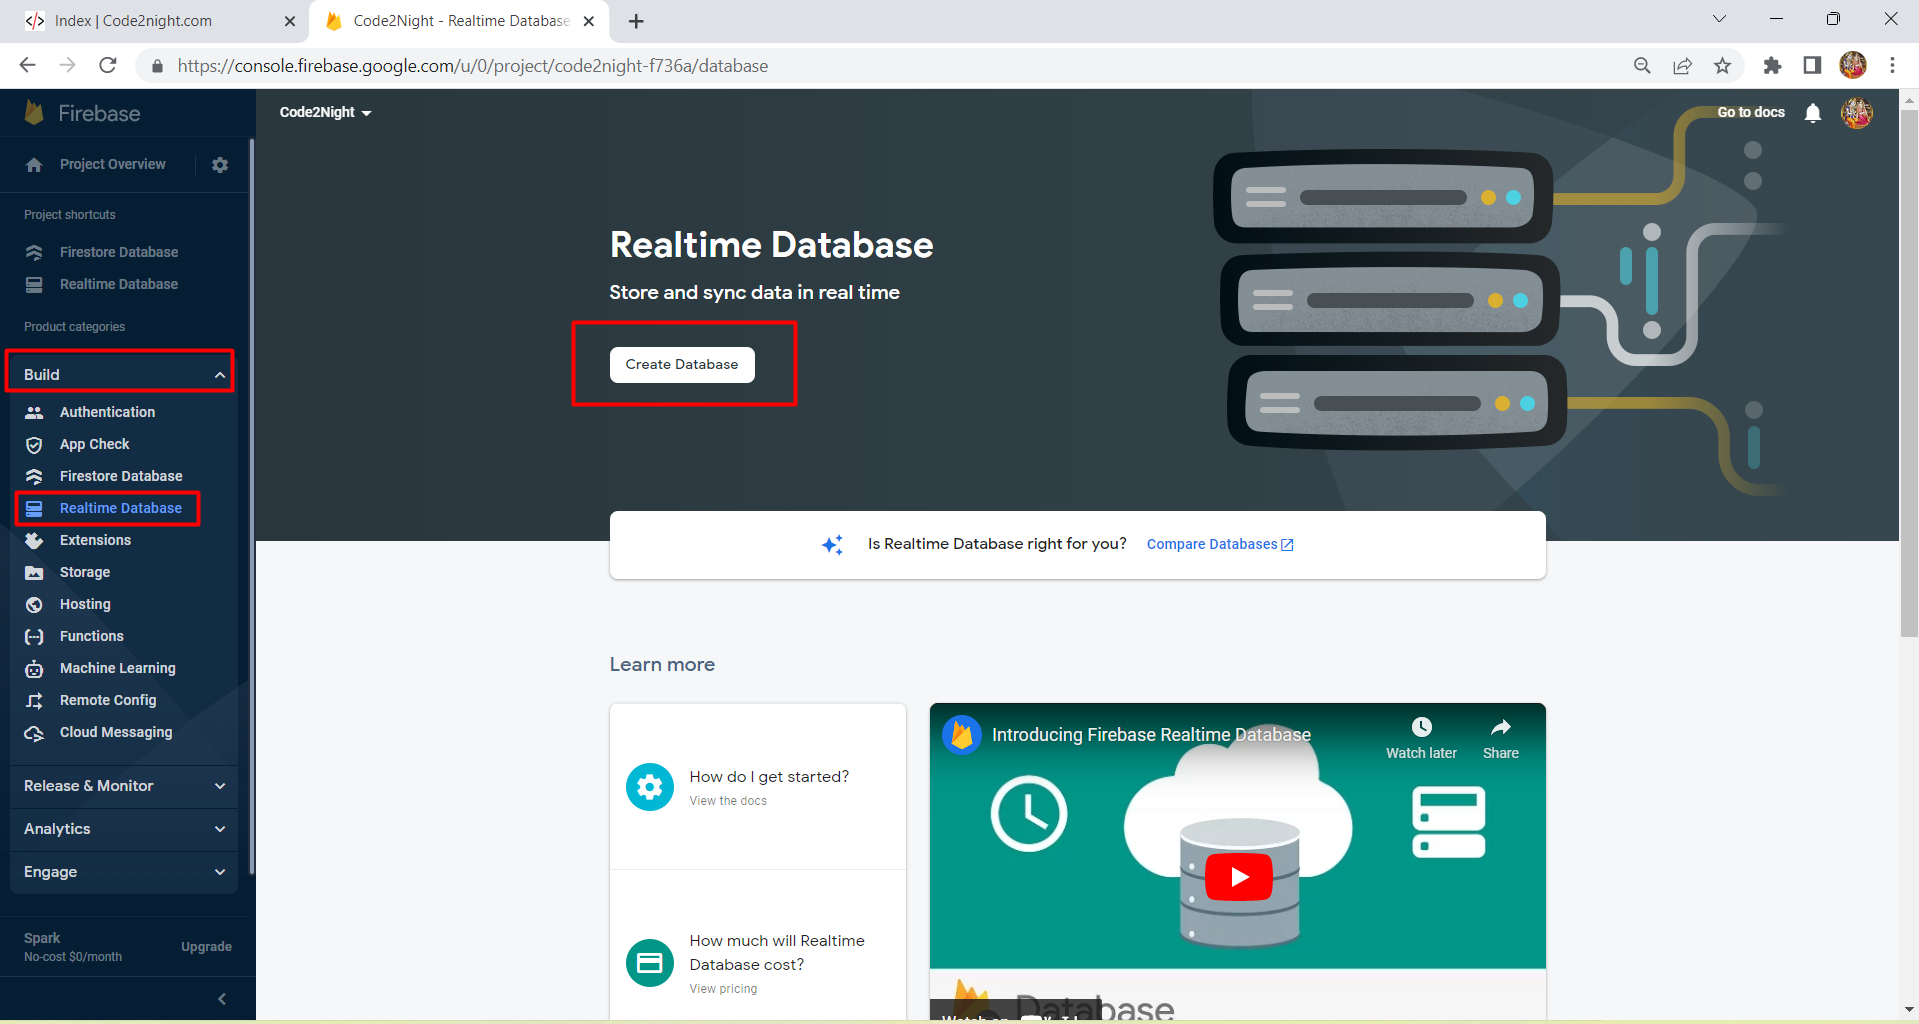Click the Create Database button

coord(682,364)
